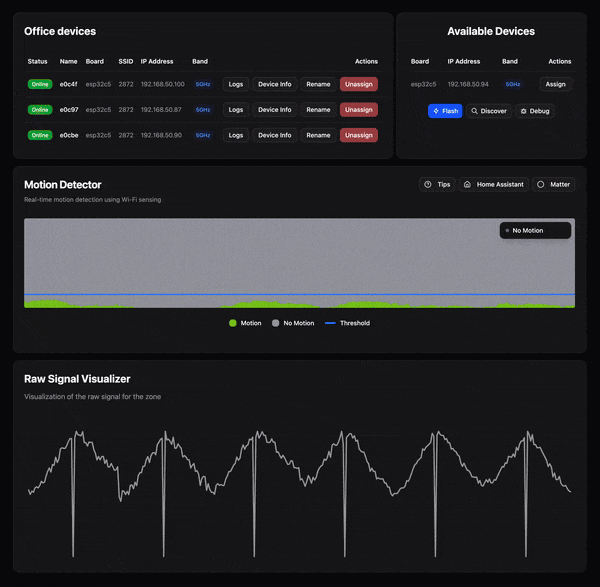Open Device Info for device e0c97

coord(275,110)
